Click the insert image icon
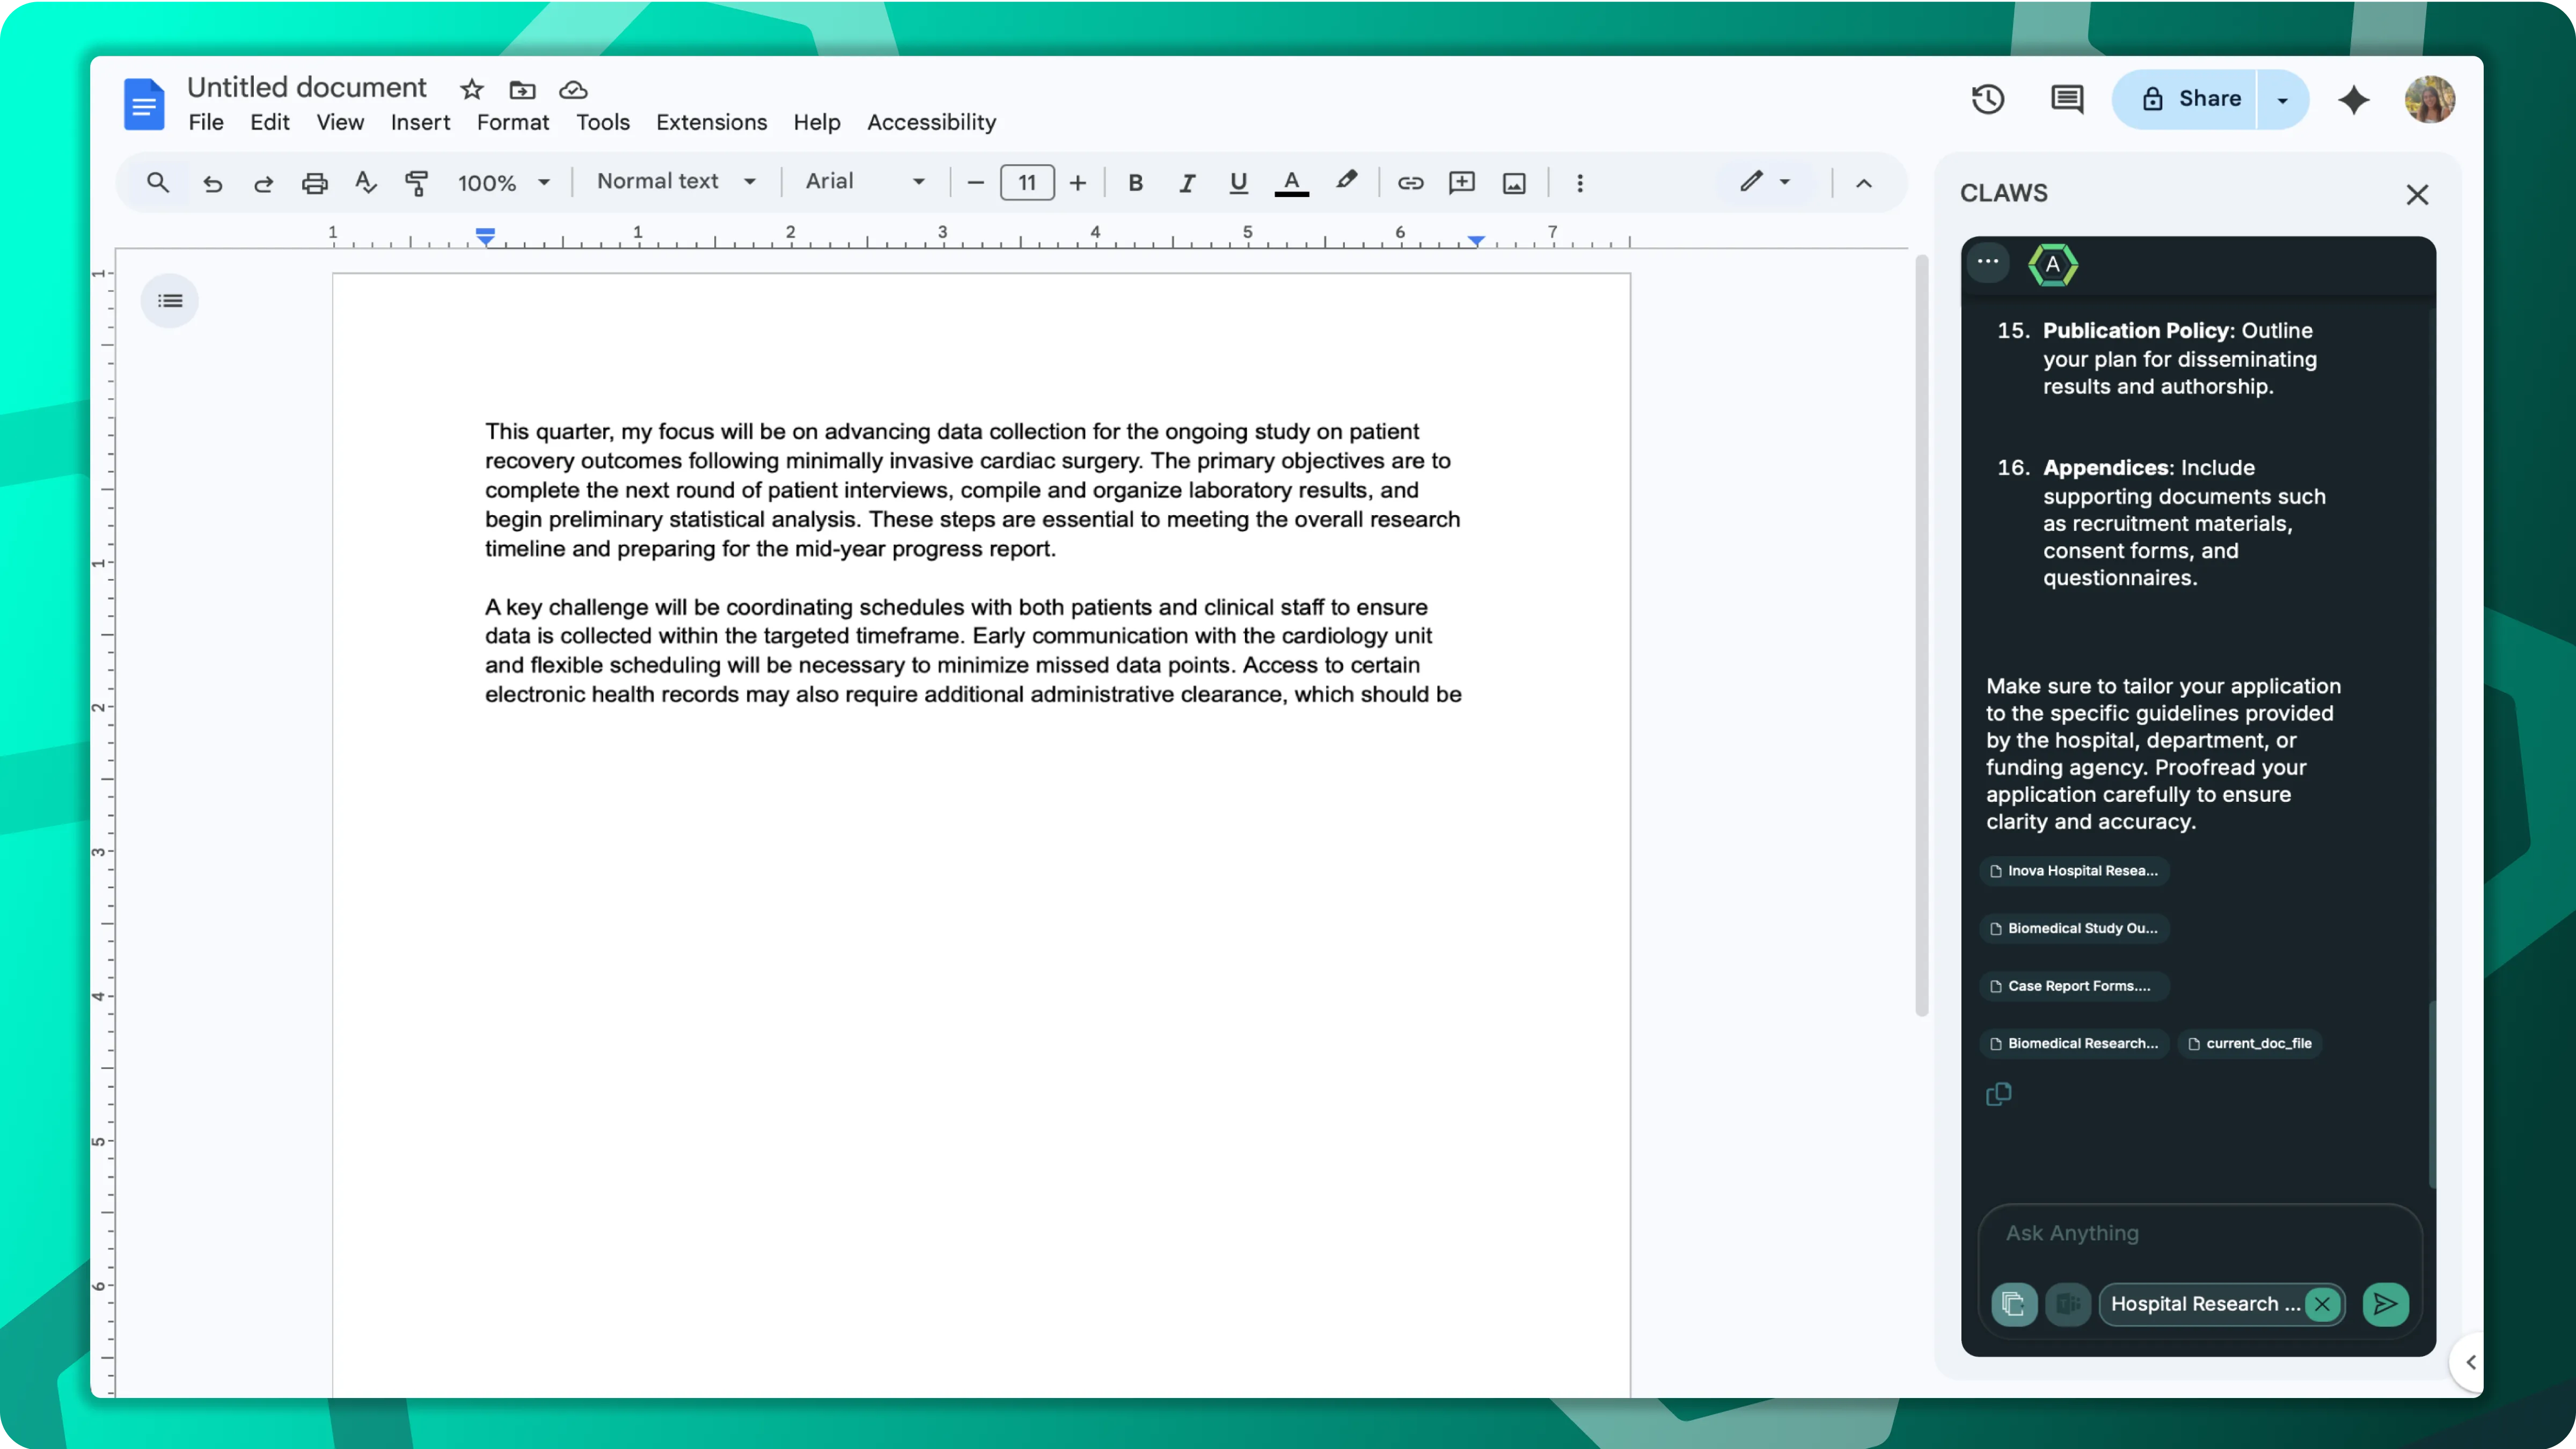Image resolution: width=2576 pixels, height=1449 pixels. coord(1514,183)
